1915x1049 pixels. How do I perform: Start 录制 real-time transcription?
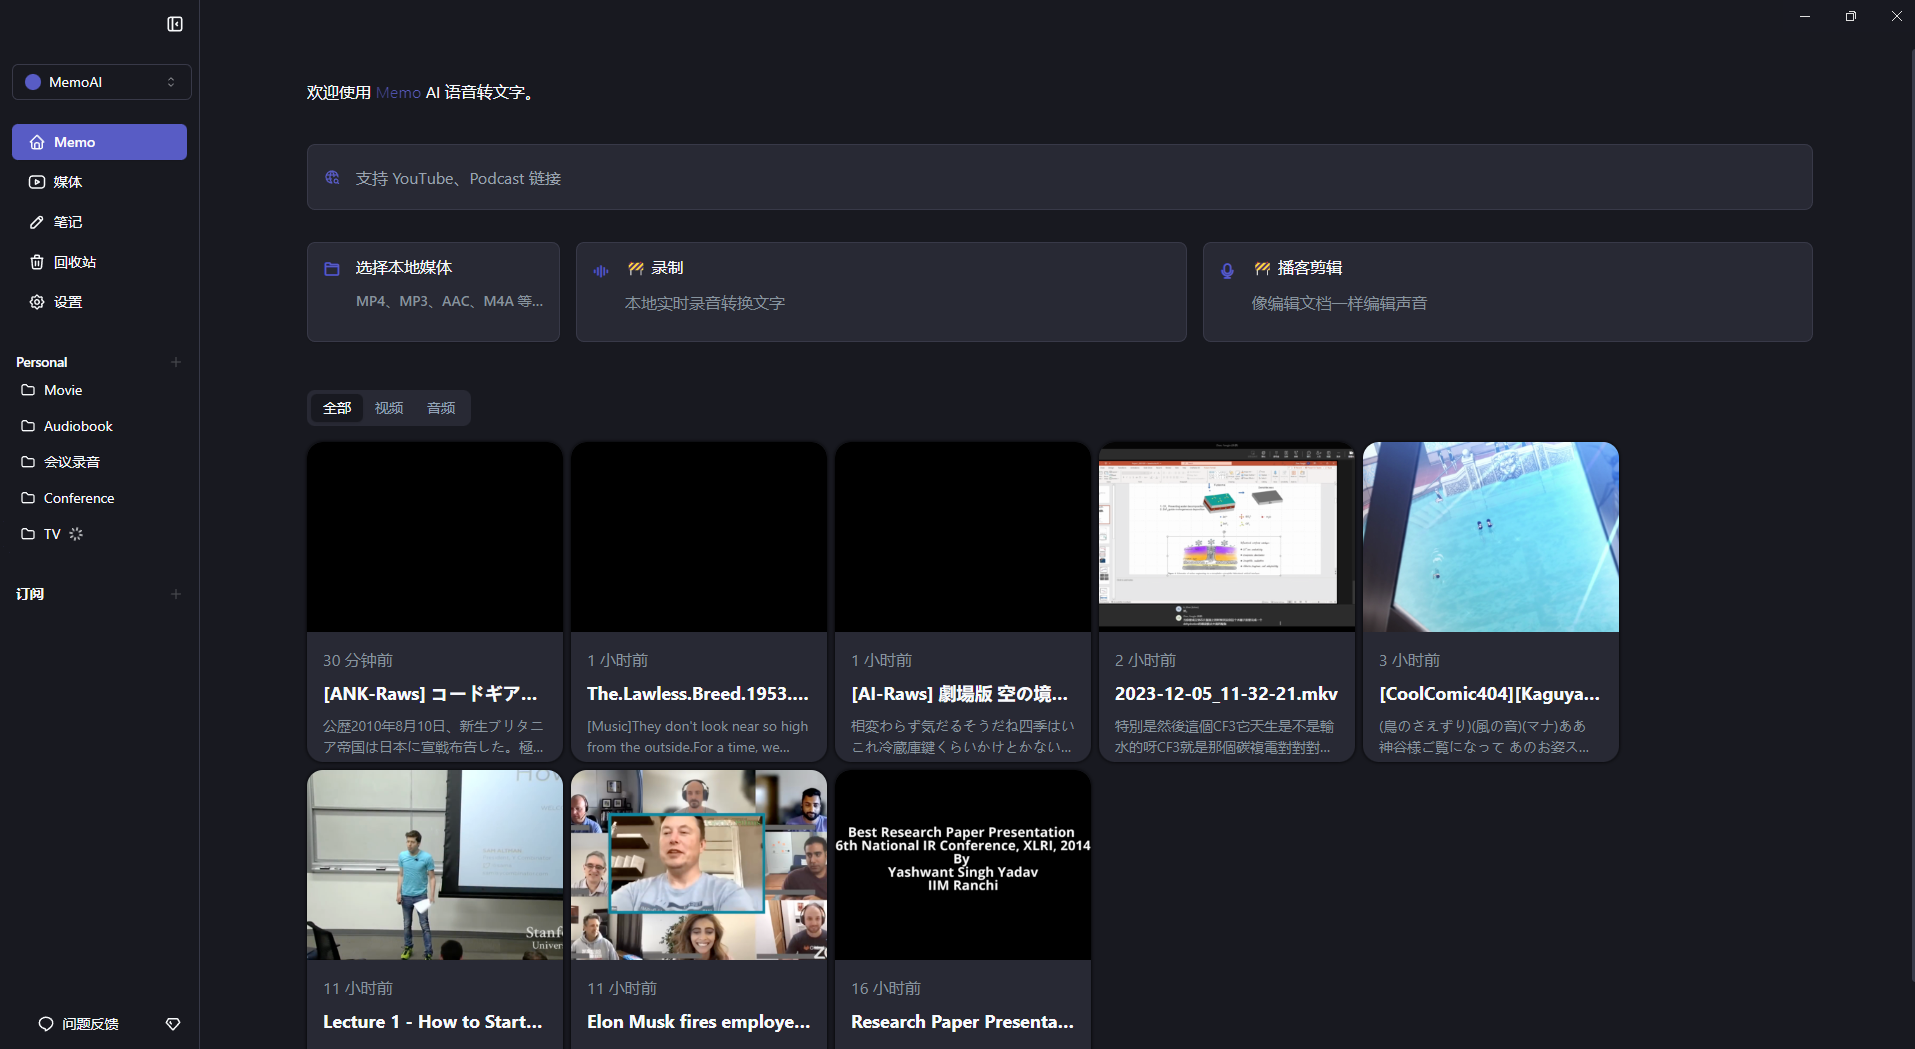[x=880, y=290]
